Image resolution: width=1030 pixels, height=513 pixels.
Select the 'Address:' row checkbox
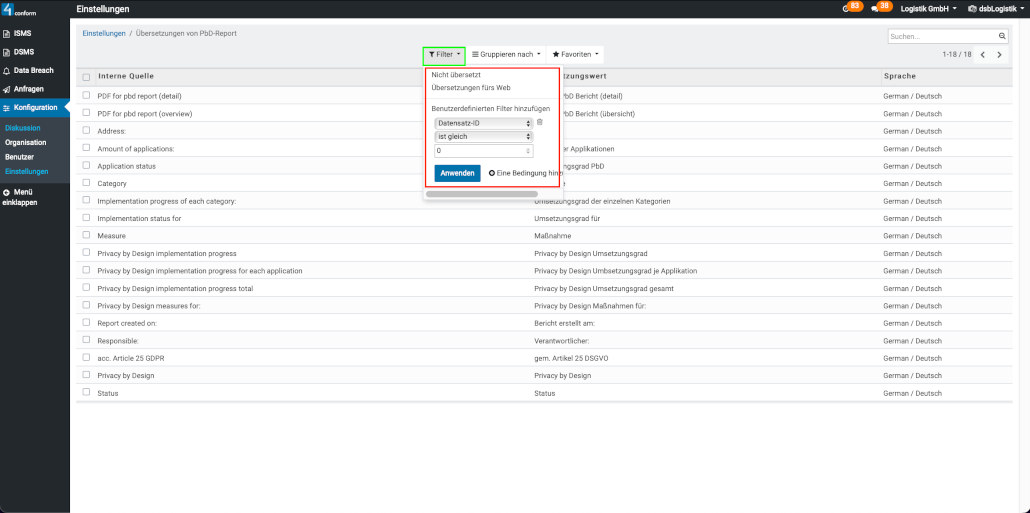[x=87, y=131]
